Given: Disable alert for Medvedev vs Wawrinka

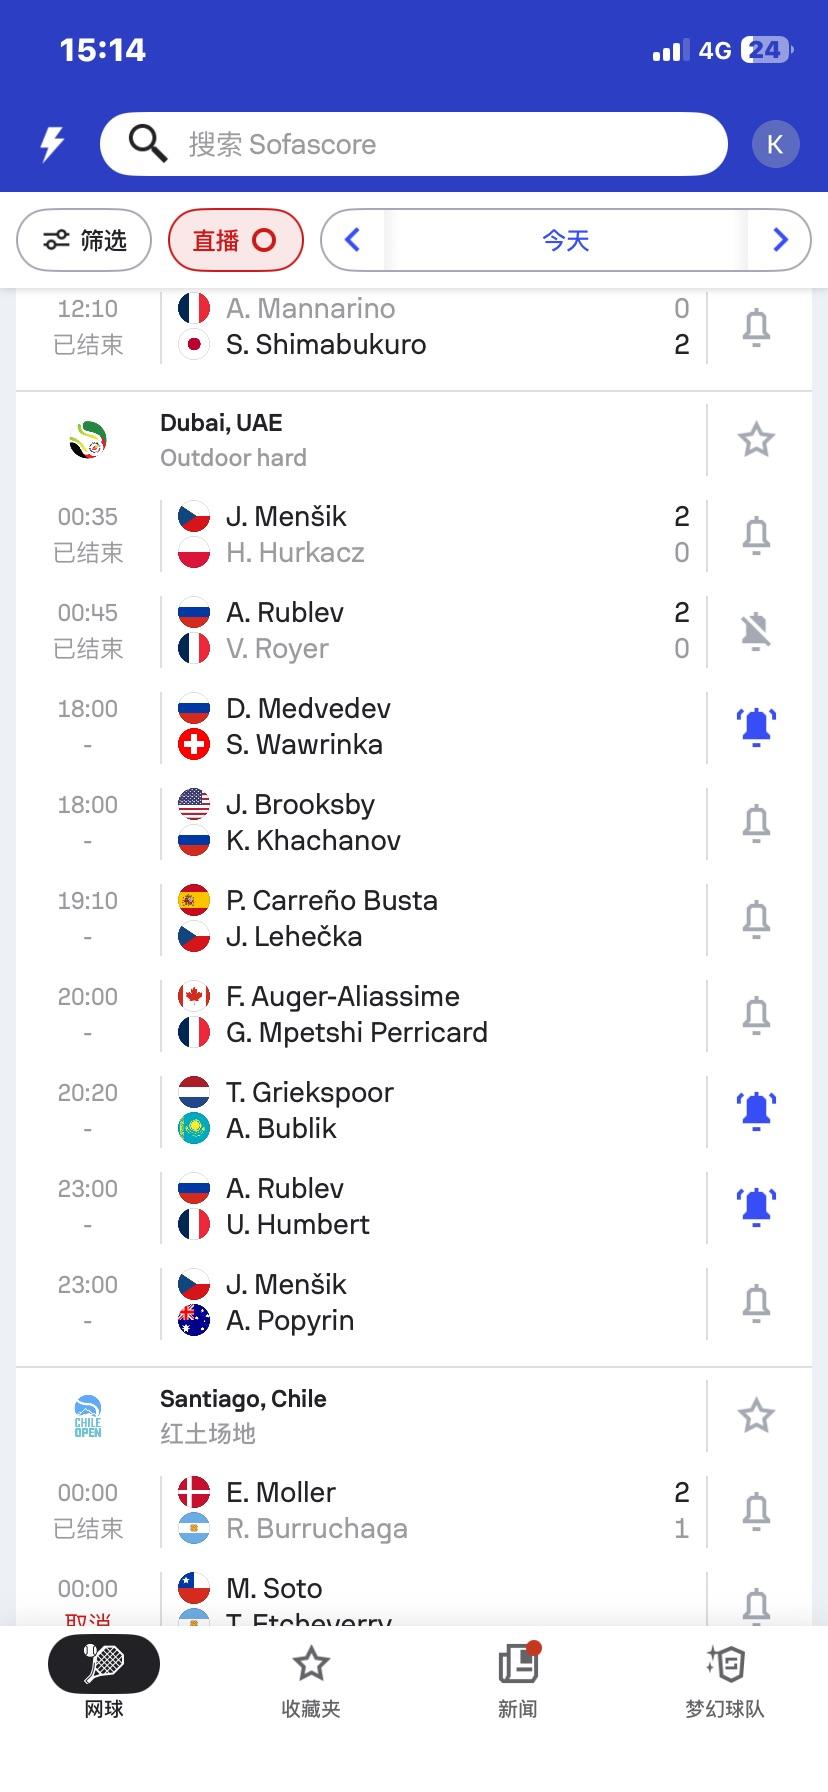Looking at the screenshot, I should 756,726.
